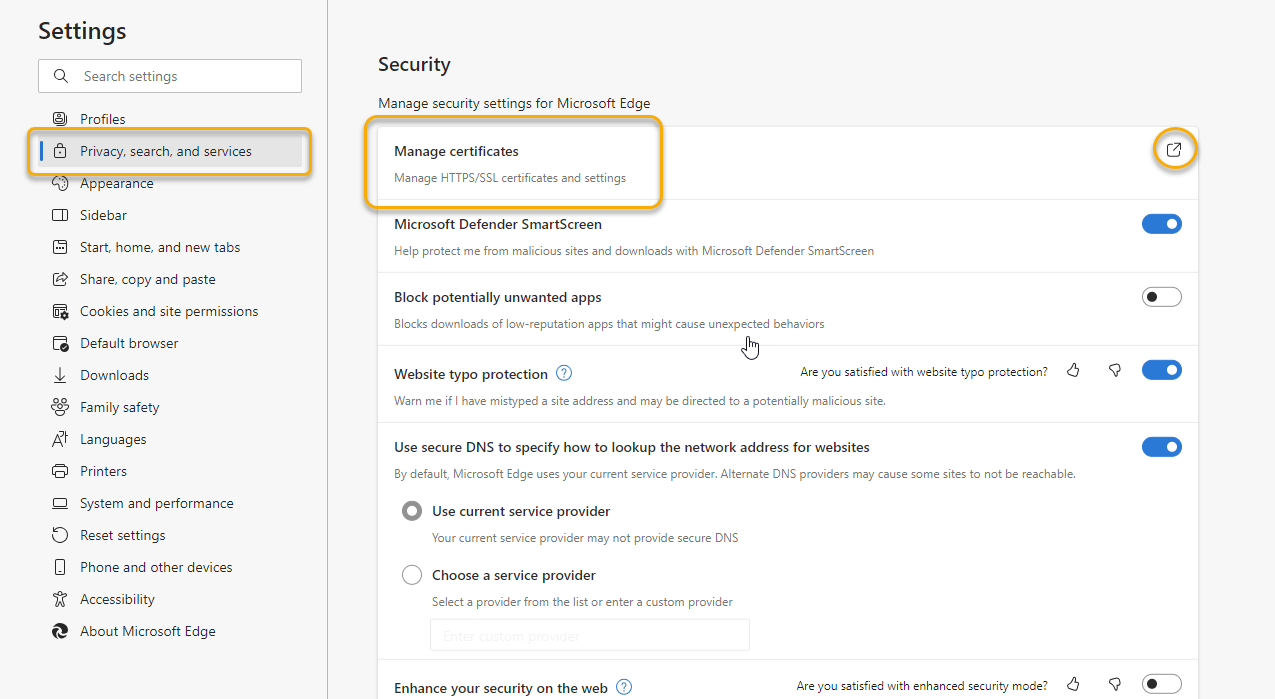Click the Printers icon

tap(60, 471)
